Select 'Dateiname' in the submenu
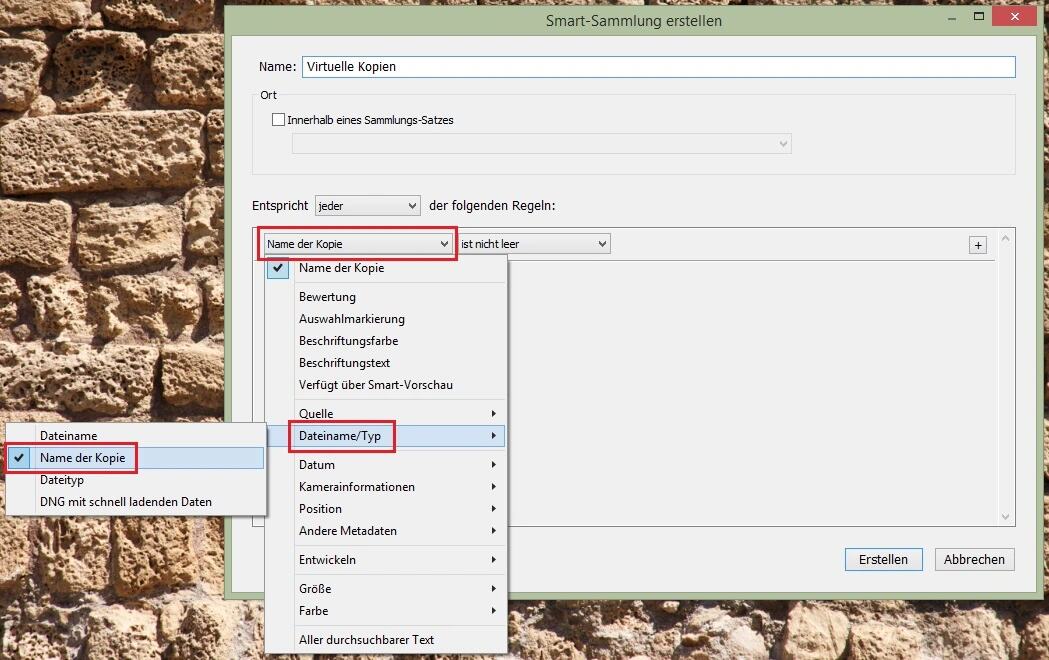 pyautogui.click(x=68, y=436)
